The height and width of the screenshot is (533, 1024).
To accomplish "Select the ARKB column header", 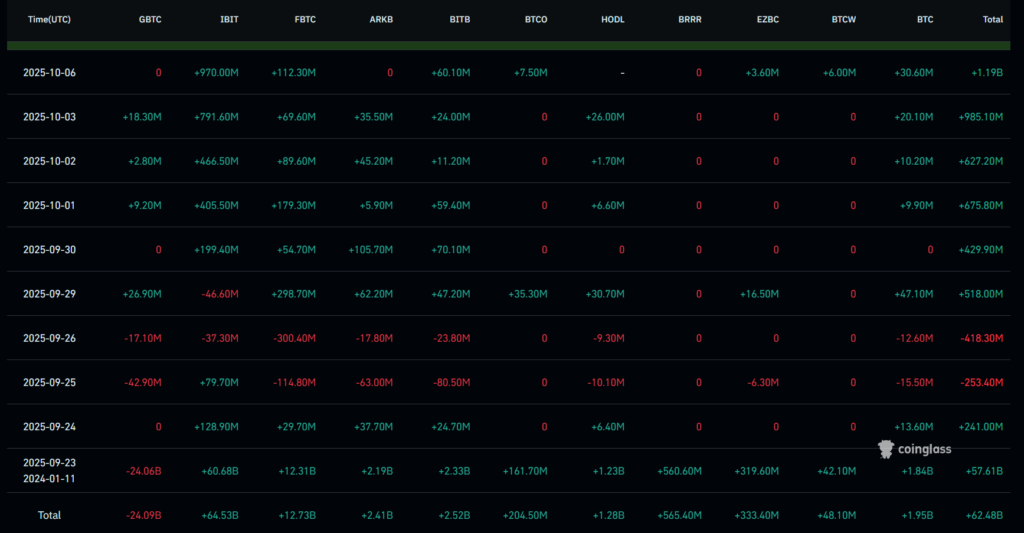I will pyautogui.click(x=379, y=19).
